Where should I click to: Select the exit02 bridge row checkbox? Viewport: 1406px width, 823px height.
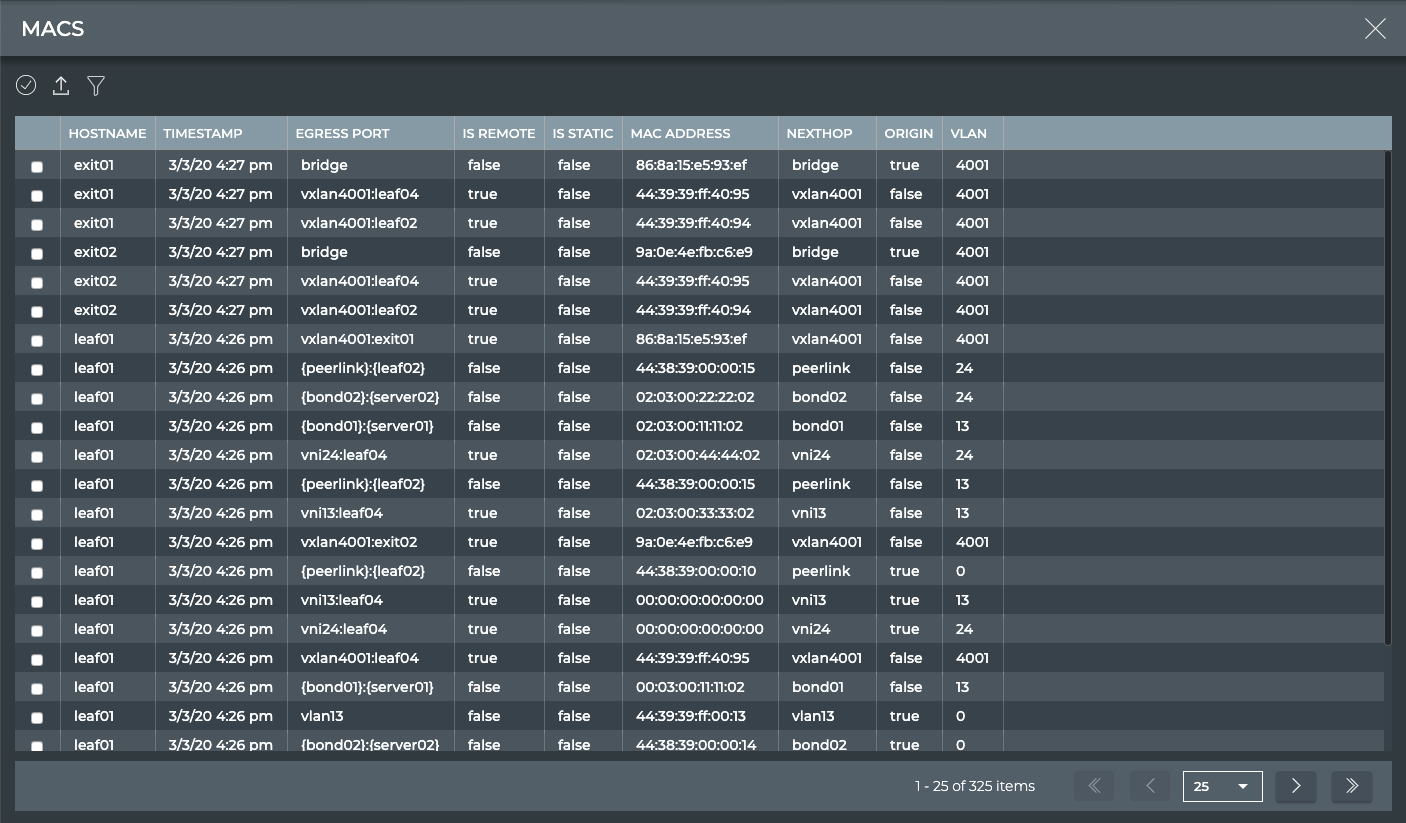37,254
